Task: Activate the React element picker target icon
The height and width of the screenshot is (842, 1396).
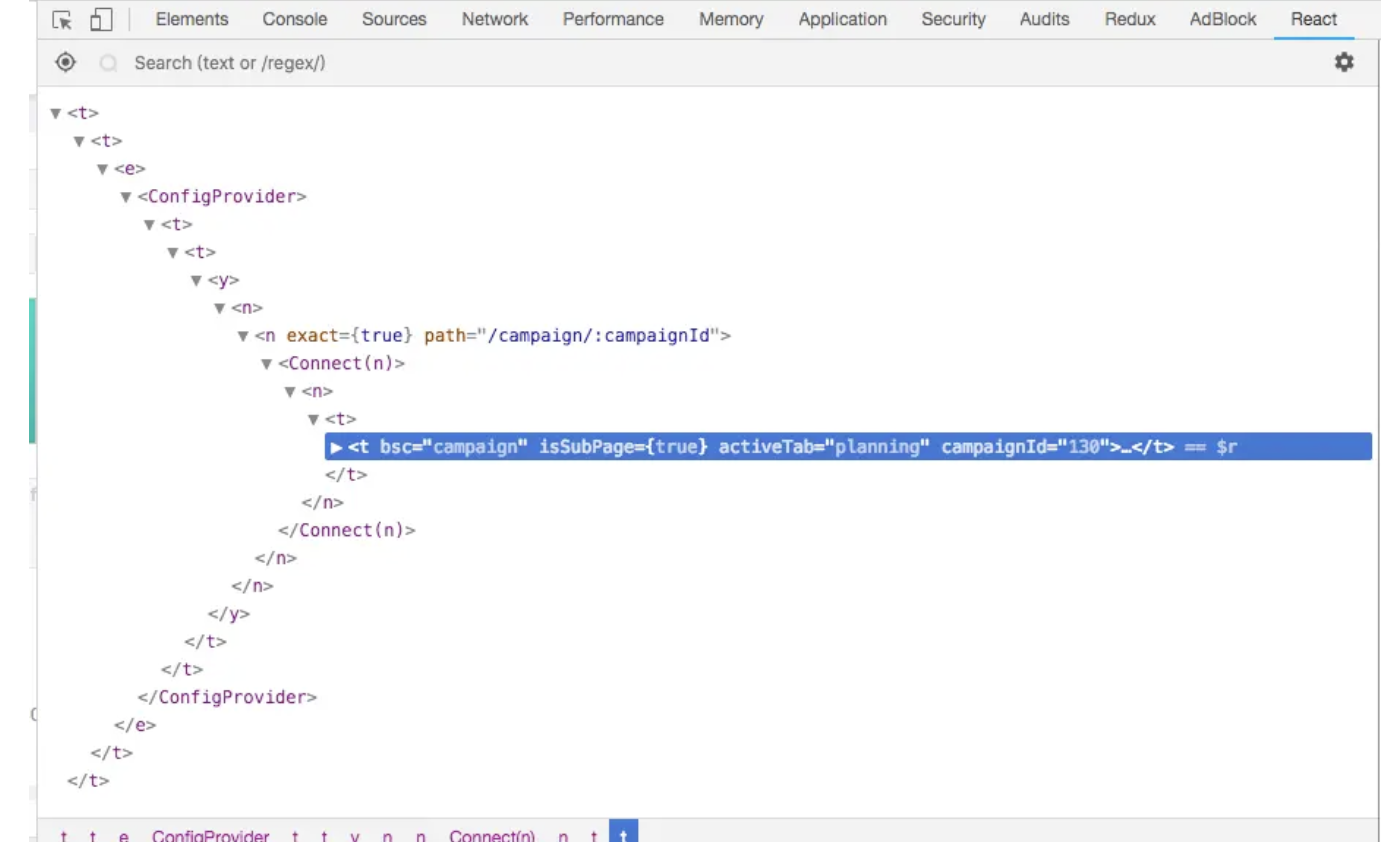Action: (x=64, y=62)
